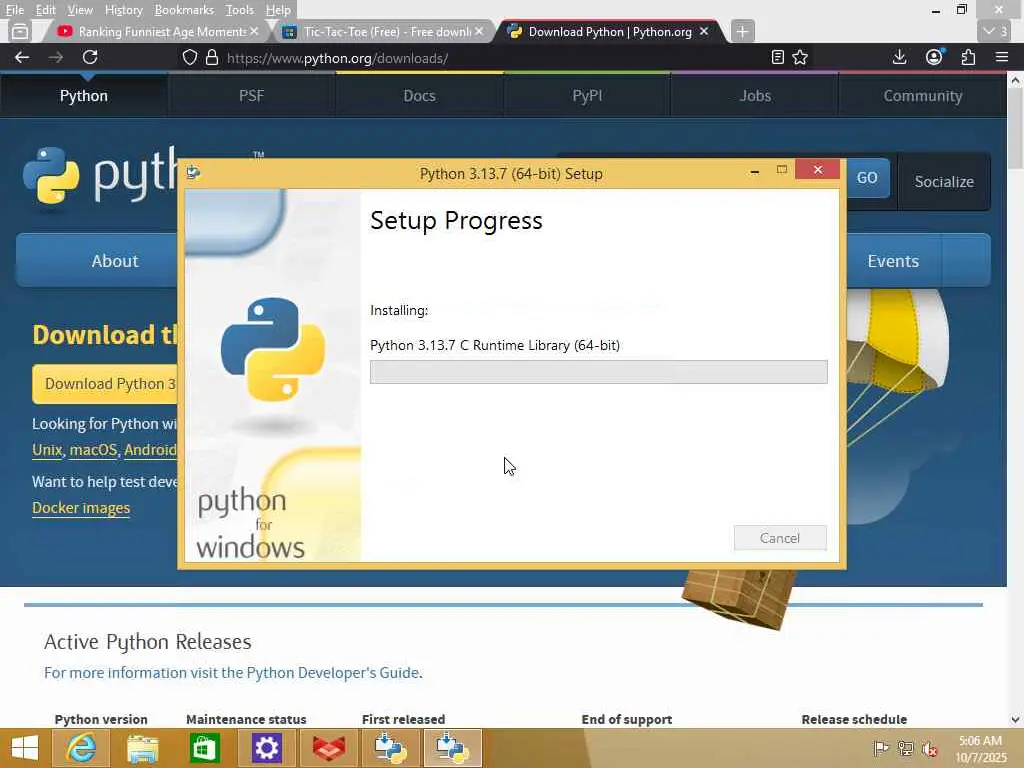Viewport: 1024px width, 768px height.
Task: Open the Windows Start button
Action: [25, 748]
